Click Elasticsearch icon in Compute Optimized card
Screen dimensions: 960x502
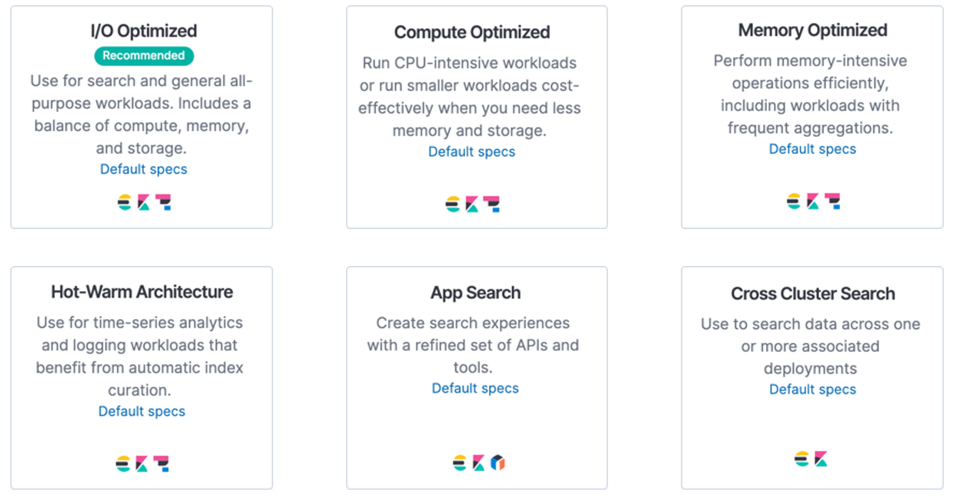(x=453, y=205)
